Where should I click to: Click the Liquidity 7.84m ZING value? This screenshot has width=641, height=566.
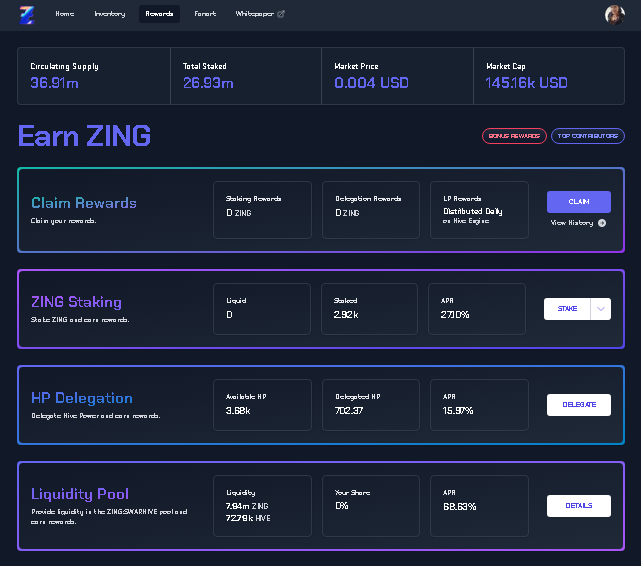(x=247, y=506)
